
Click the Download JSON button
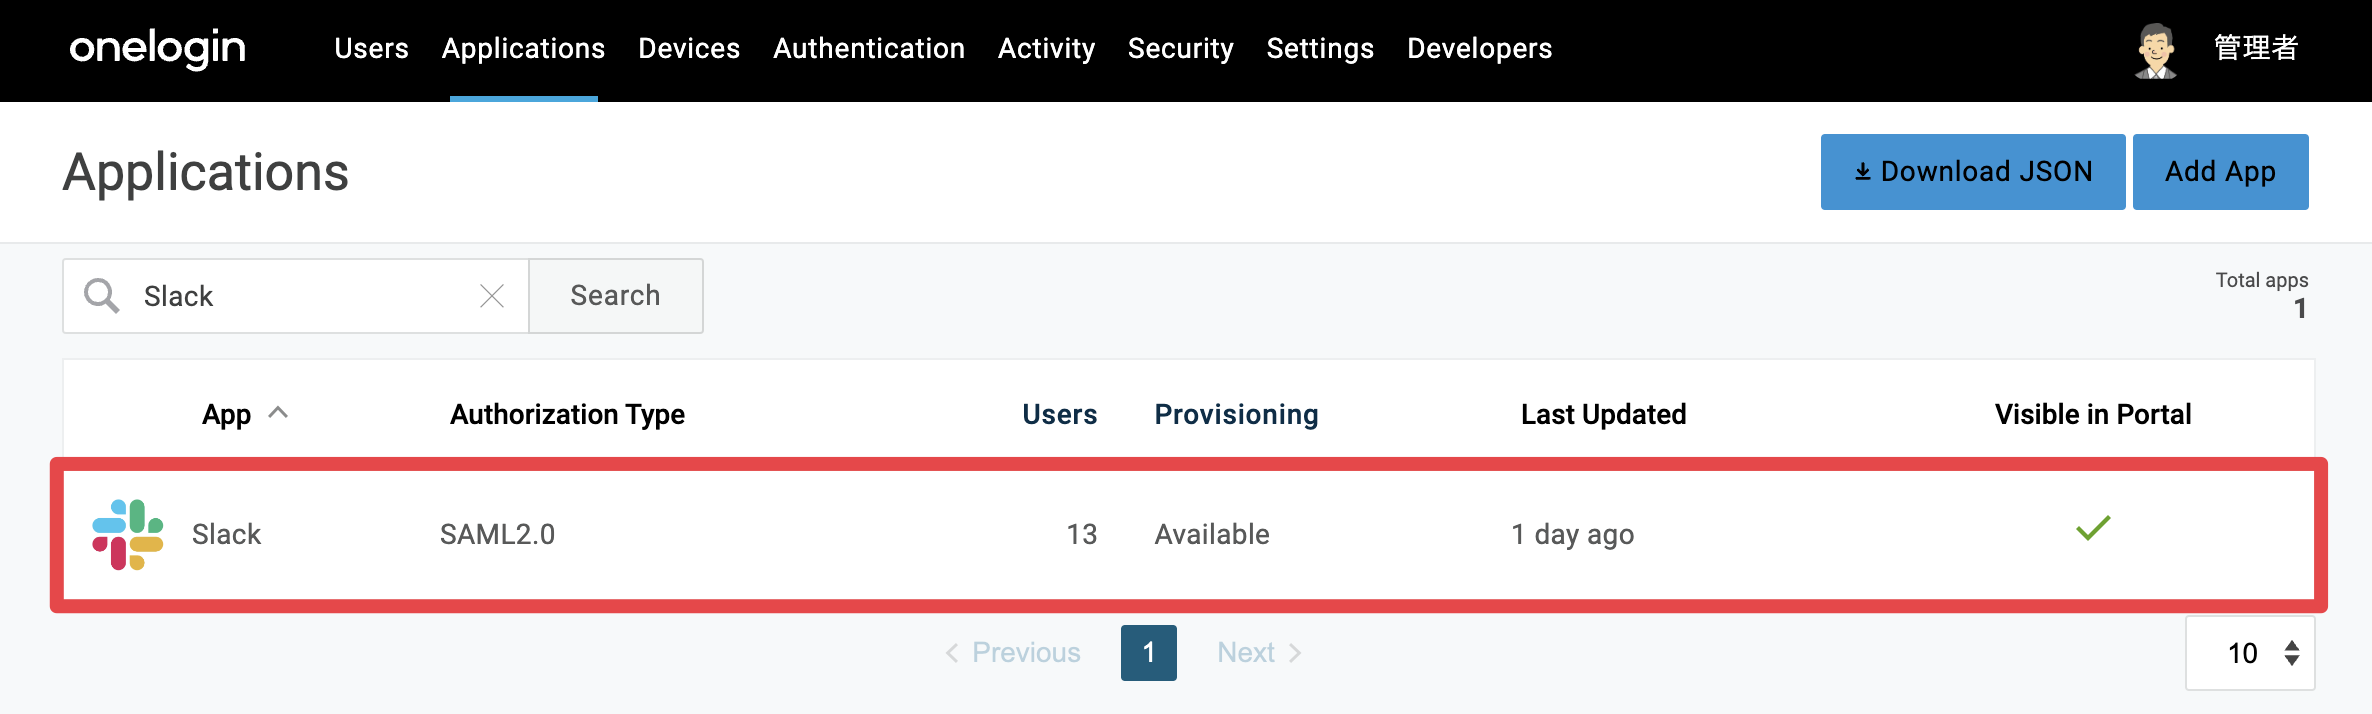[1973, 172]
